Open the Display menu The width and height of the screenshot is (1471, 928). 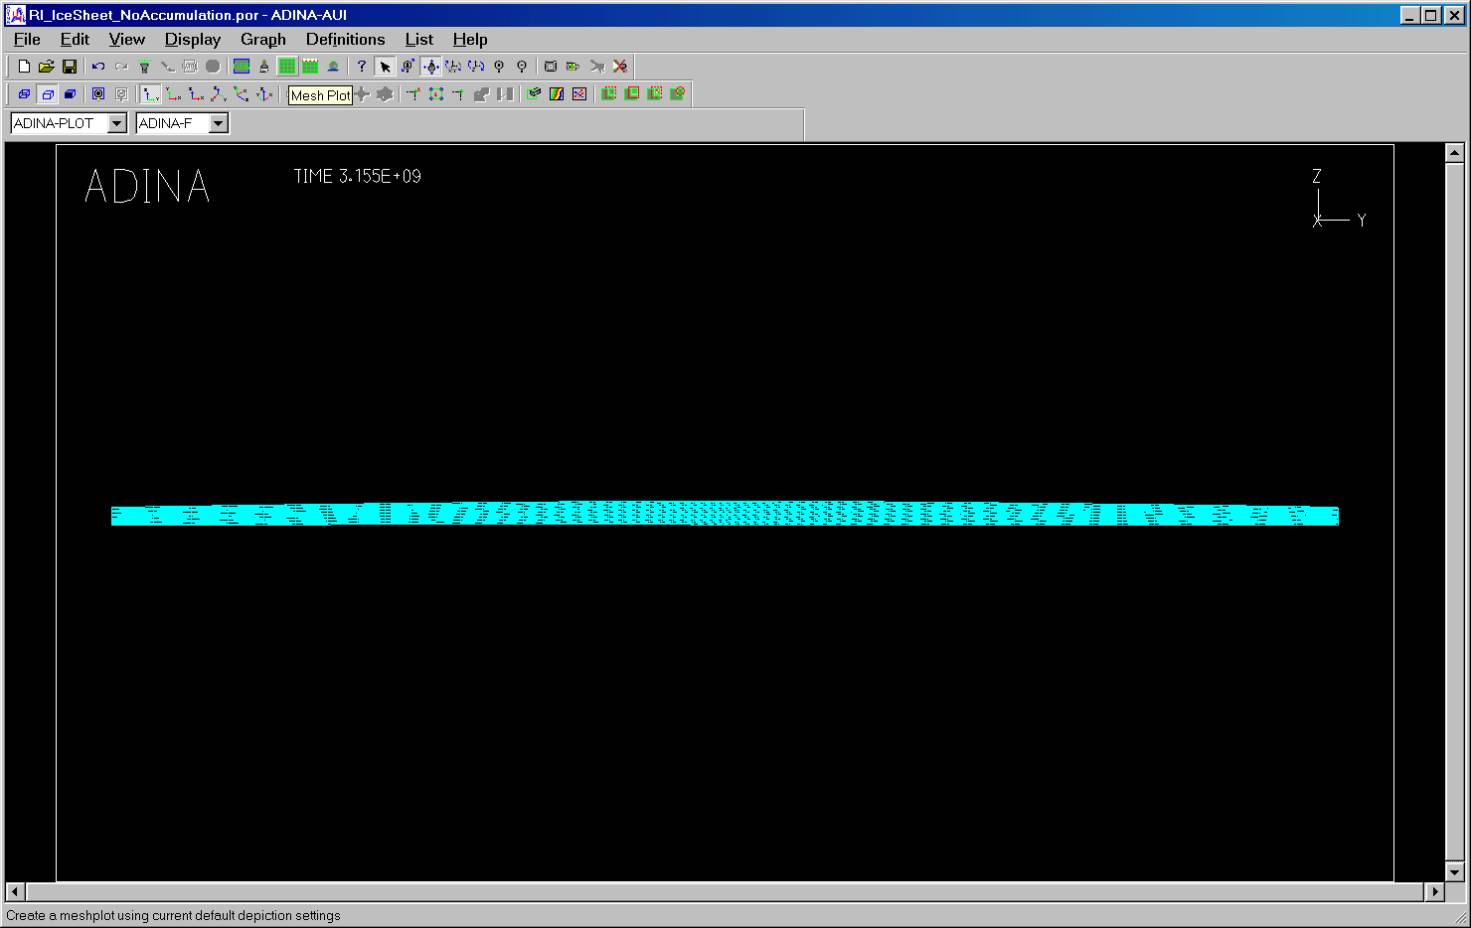pyautogui.click(x=192, y=39)
